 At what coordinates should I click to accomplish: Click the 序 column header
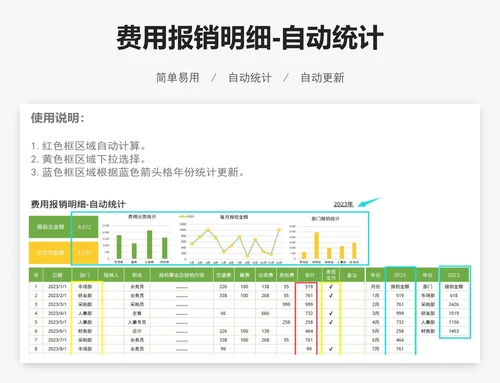point(36,275)
